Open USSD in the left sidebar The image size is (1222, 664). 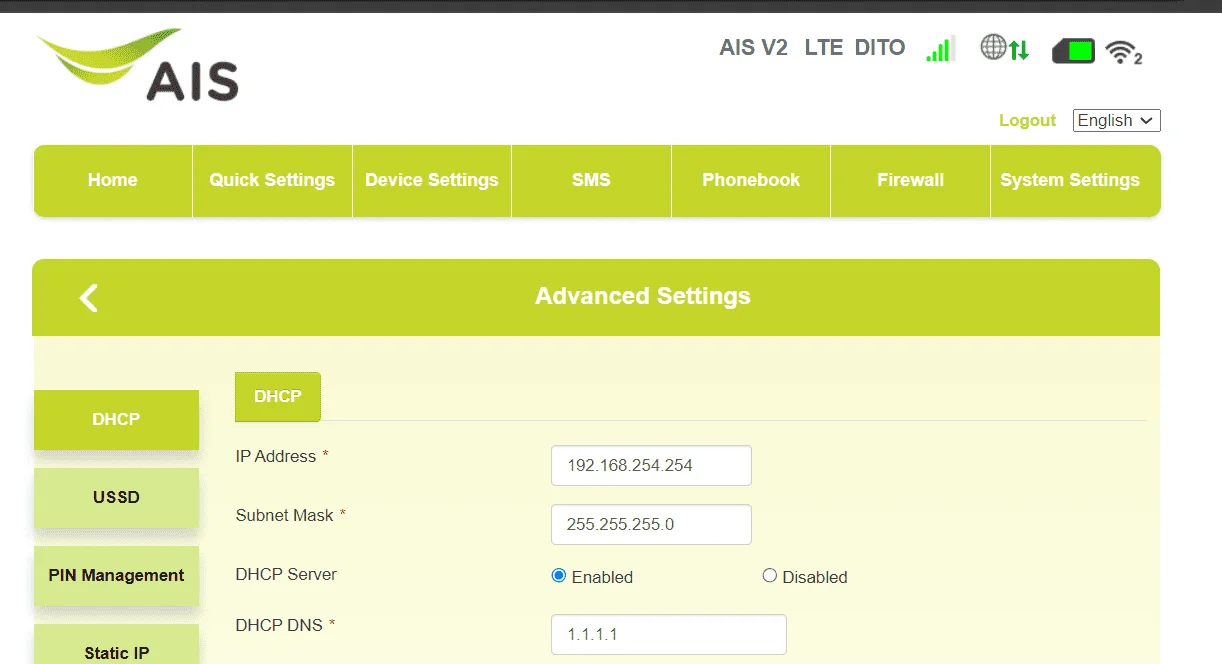coord(116,498)
